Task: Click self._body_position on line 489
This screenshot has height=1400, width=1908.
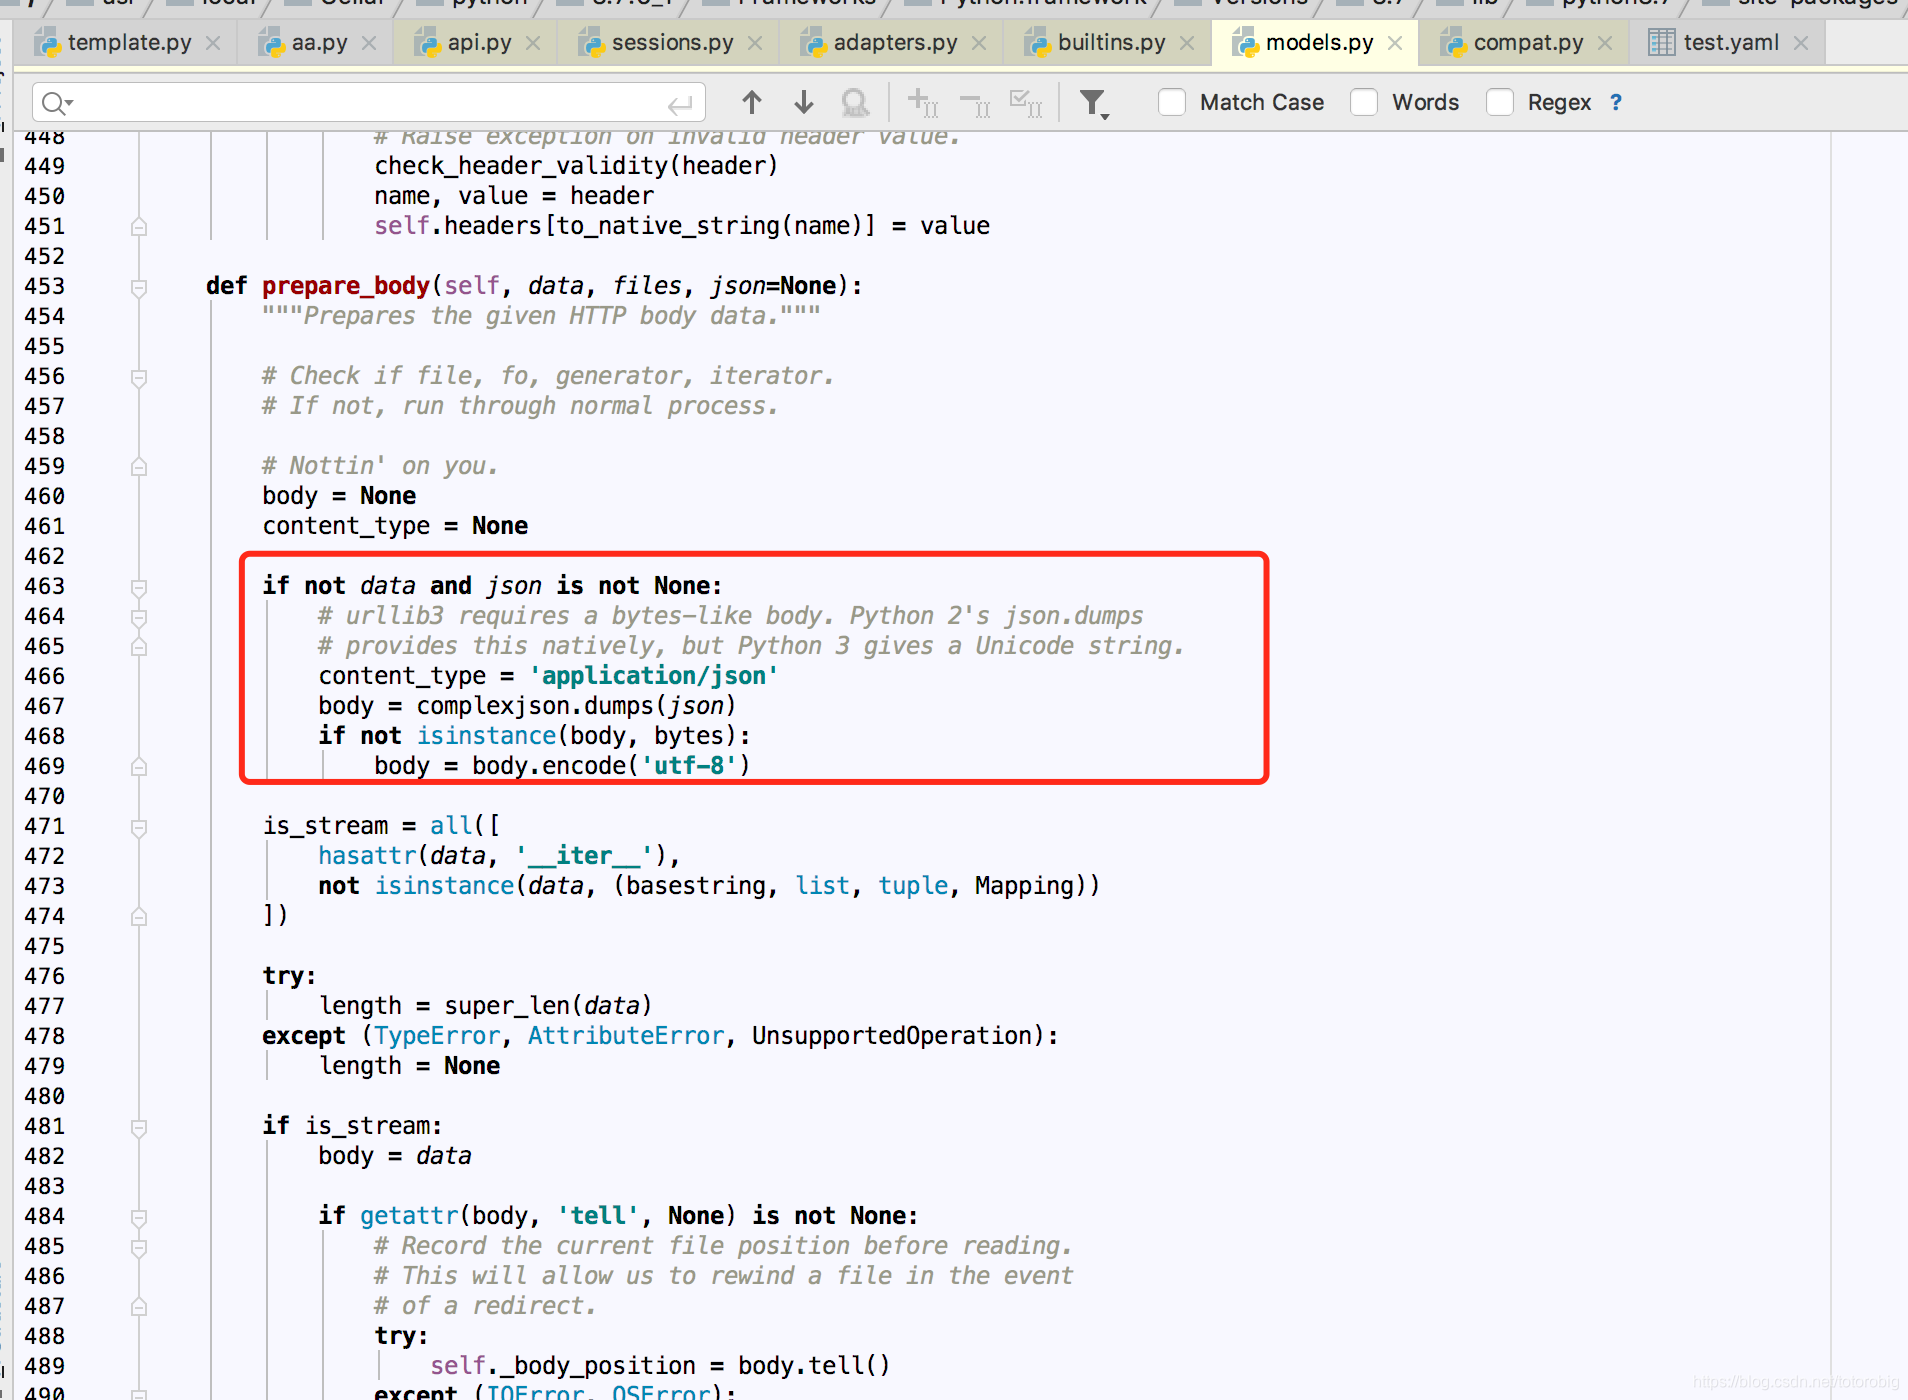Action: click(x=563, y=1366)
